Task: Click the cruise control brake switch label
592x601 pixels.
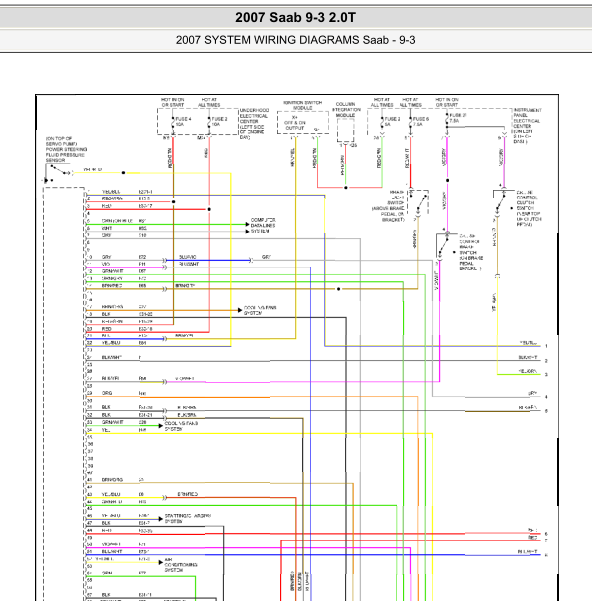Action: [x=471, y=252]
